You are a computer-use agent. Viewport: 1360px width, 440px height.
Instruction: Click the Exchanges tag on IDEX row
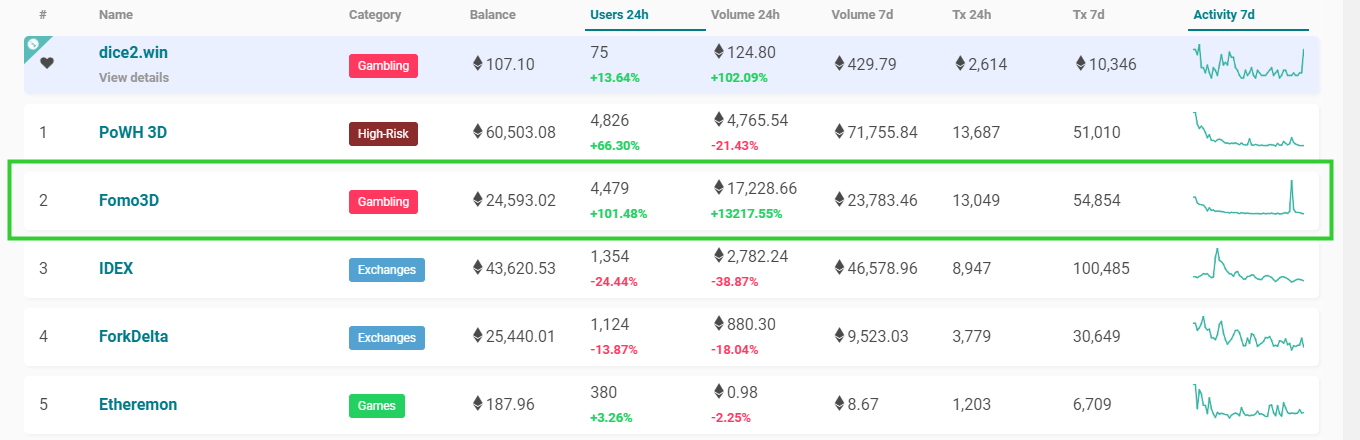click(x=387, y=269)
